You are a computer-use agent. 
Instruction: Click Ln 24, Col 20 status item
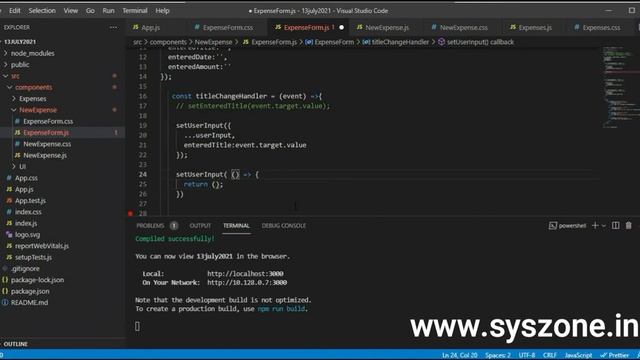pyautogui.click(x=460, y=356)
